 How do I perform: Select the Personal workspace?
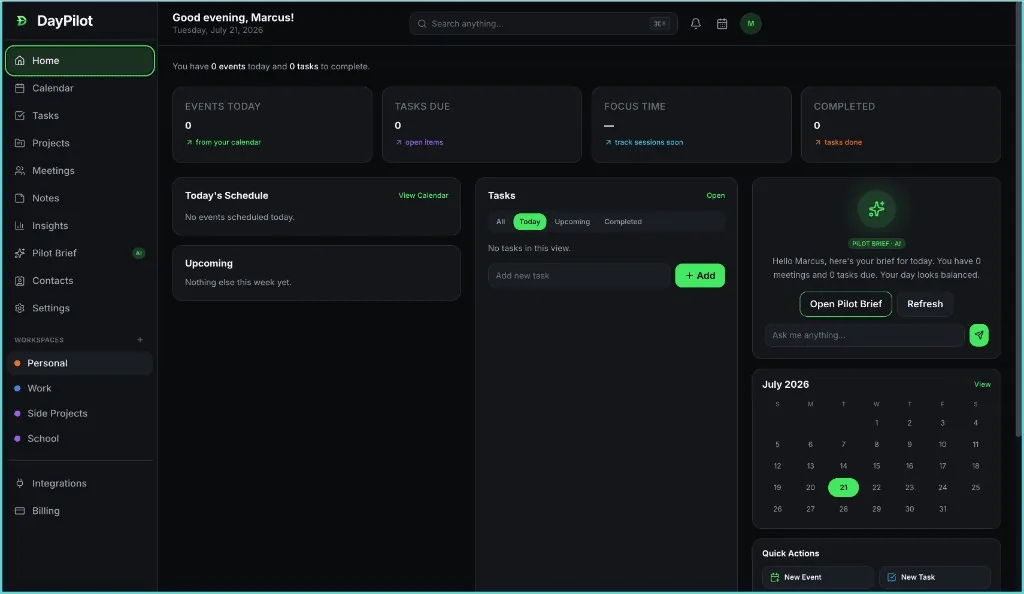click(x=80, y=364)
